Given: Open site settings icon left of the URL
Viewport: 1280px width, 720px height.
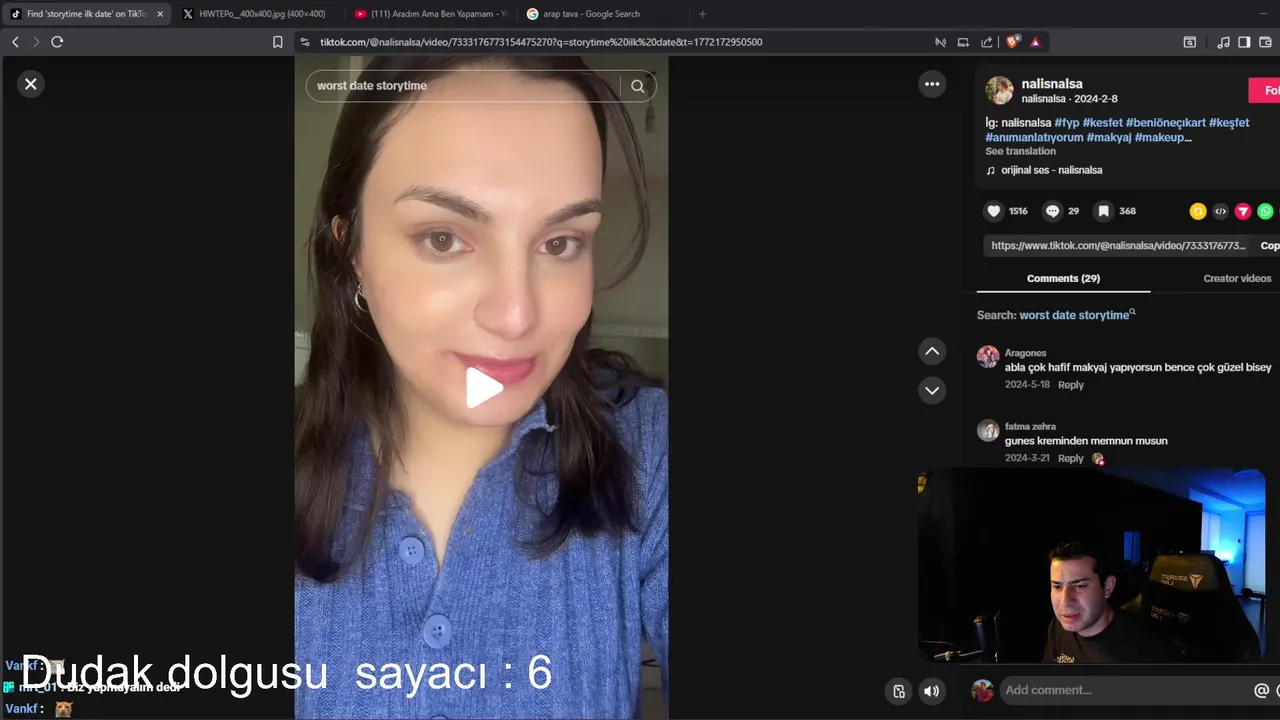Looking at the screenshot, I should coord(305,42).
